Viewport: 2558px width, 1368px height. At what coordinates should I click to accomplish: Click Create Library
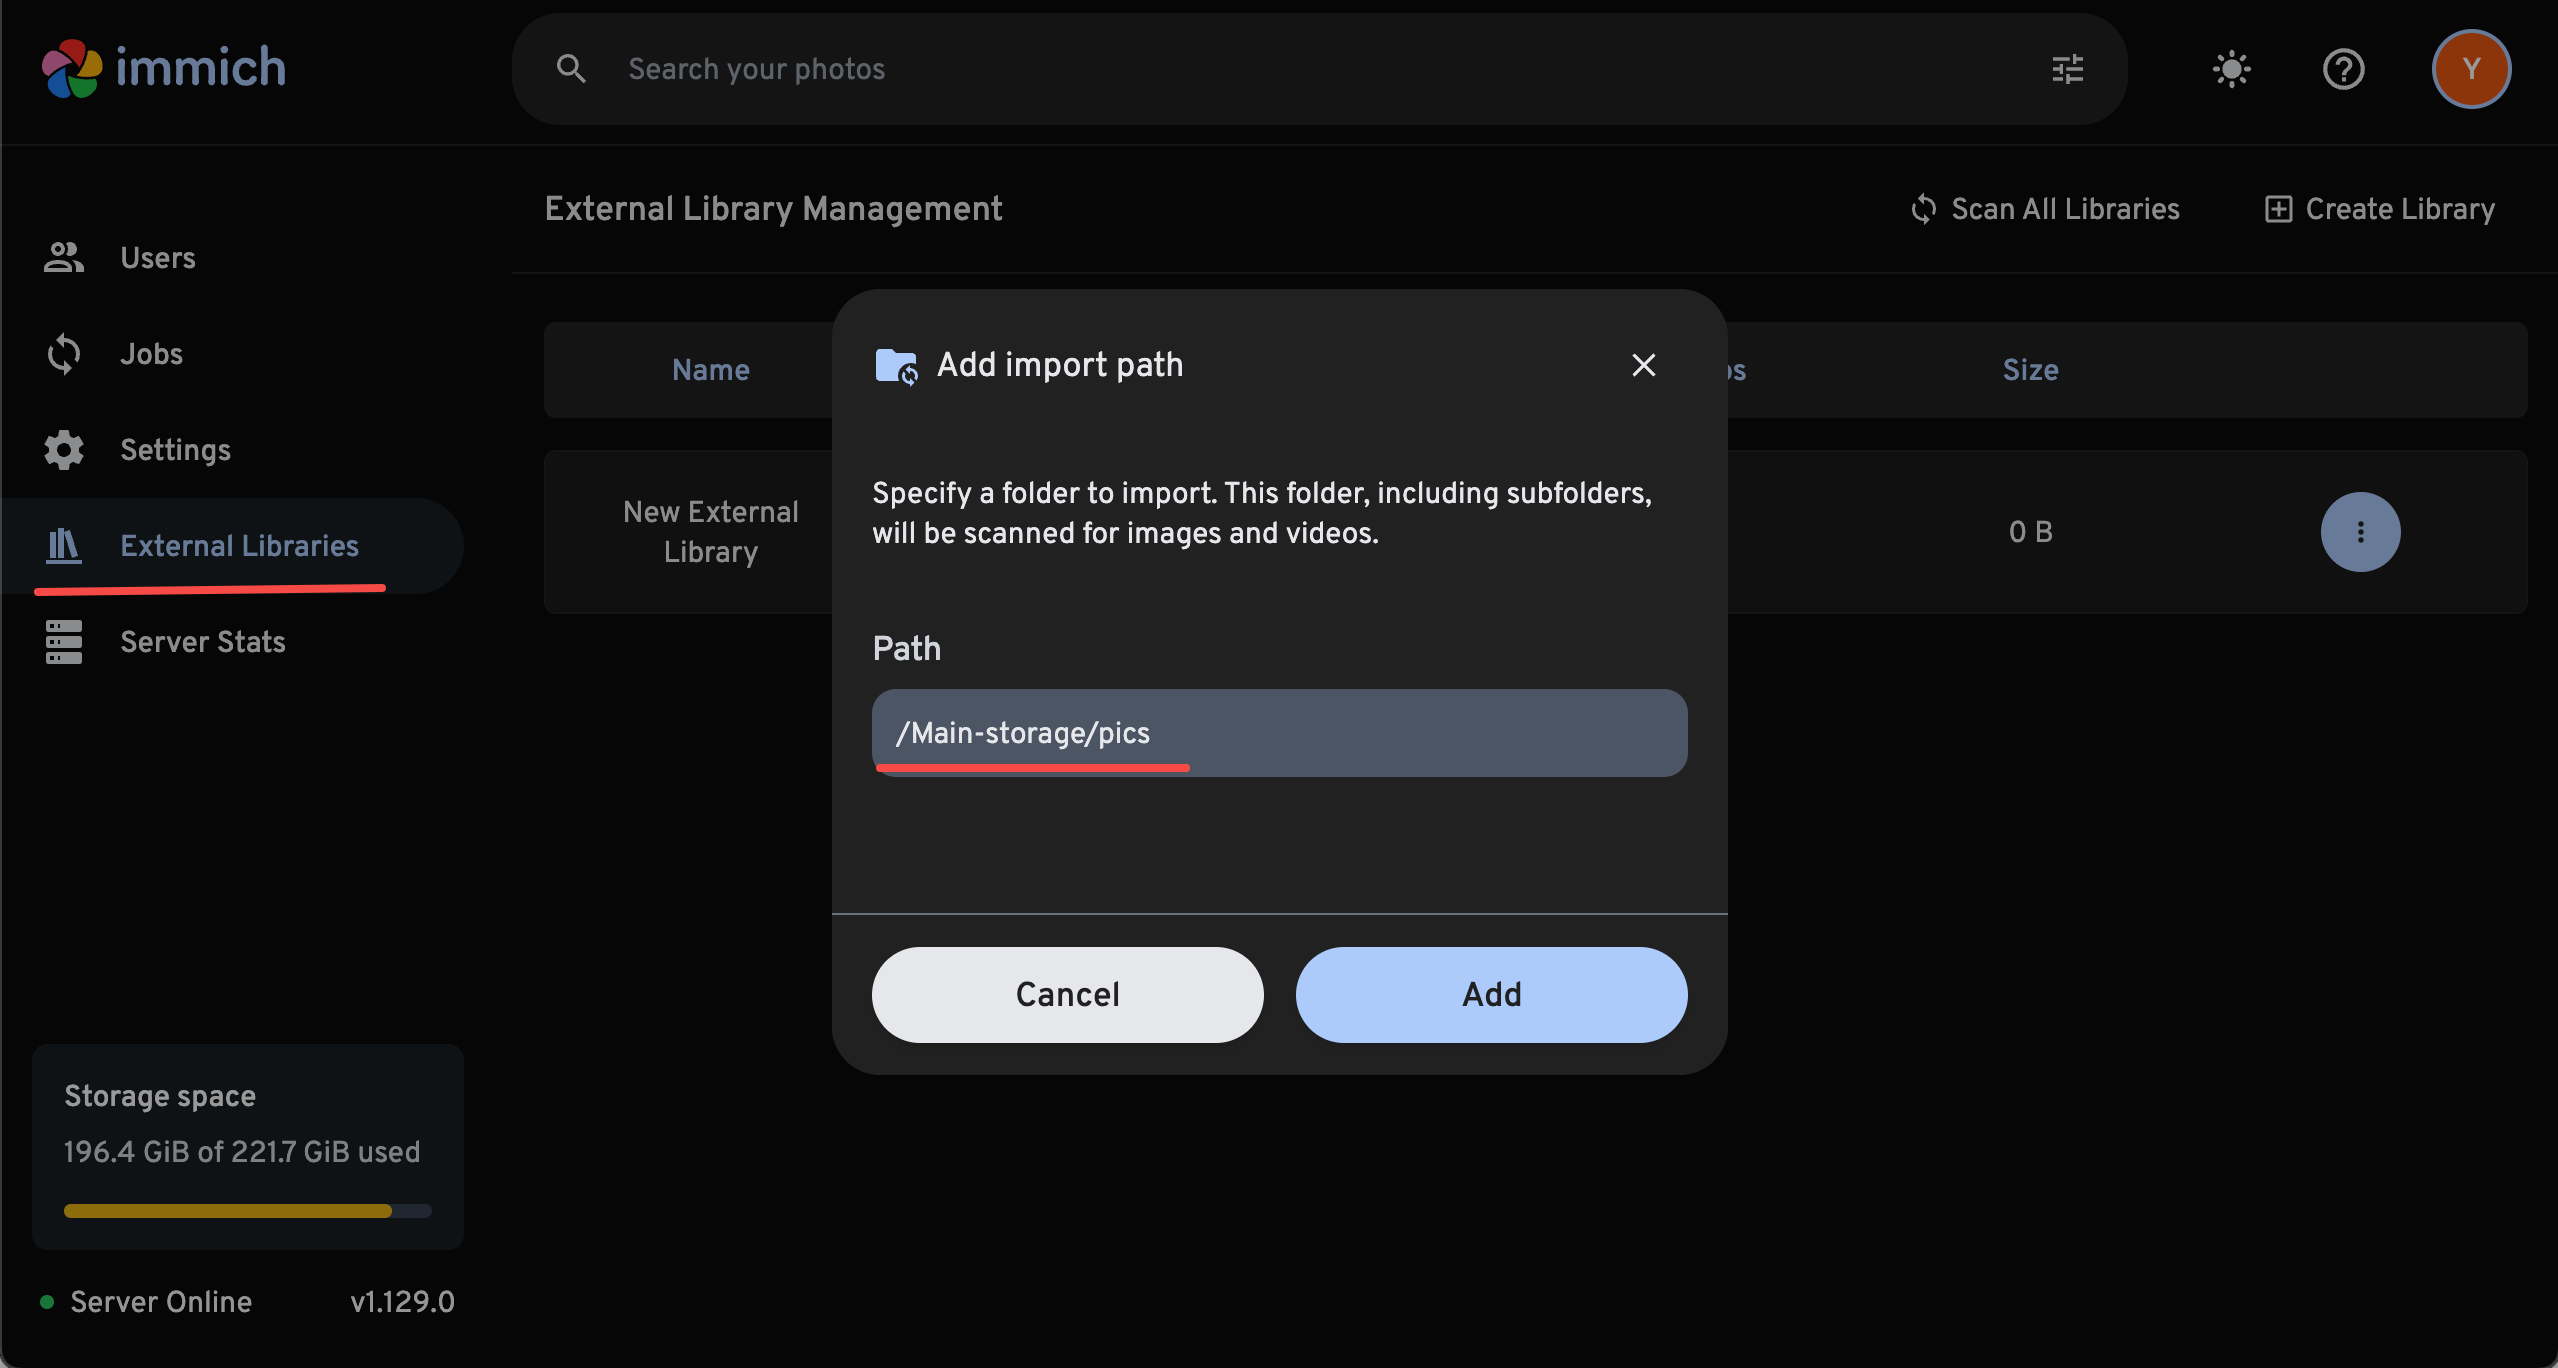(x=2379, y=209)
